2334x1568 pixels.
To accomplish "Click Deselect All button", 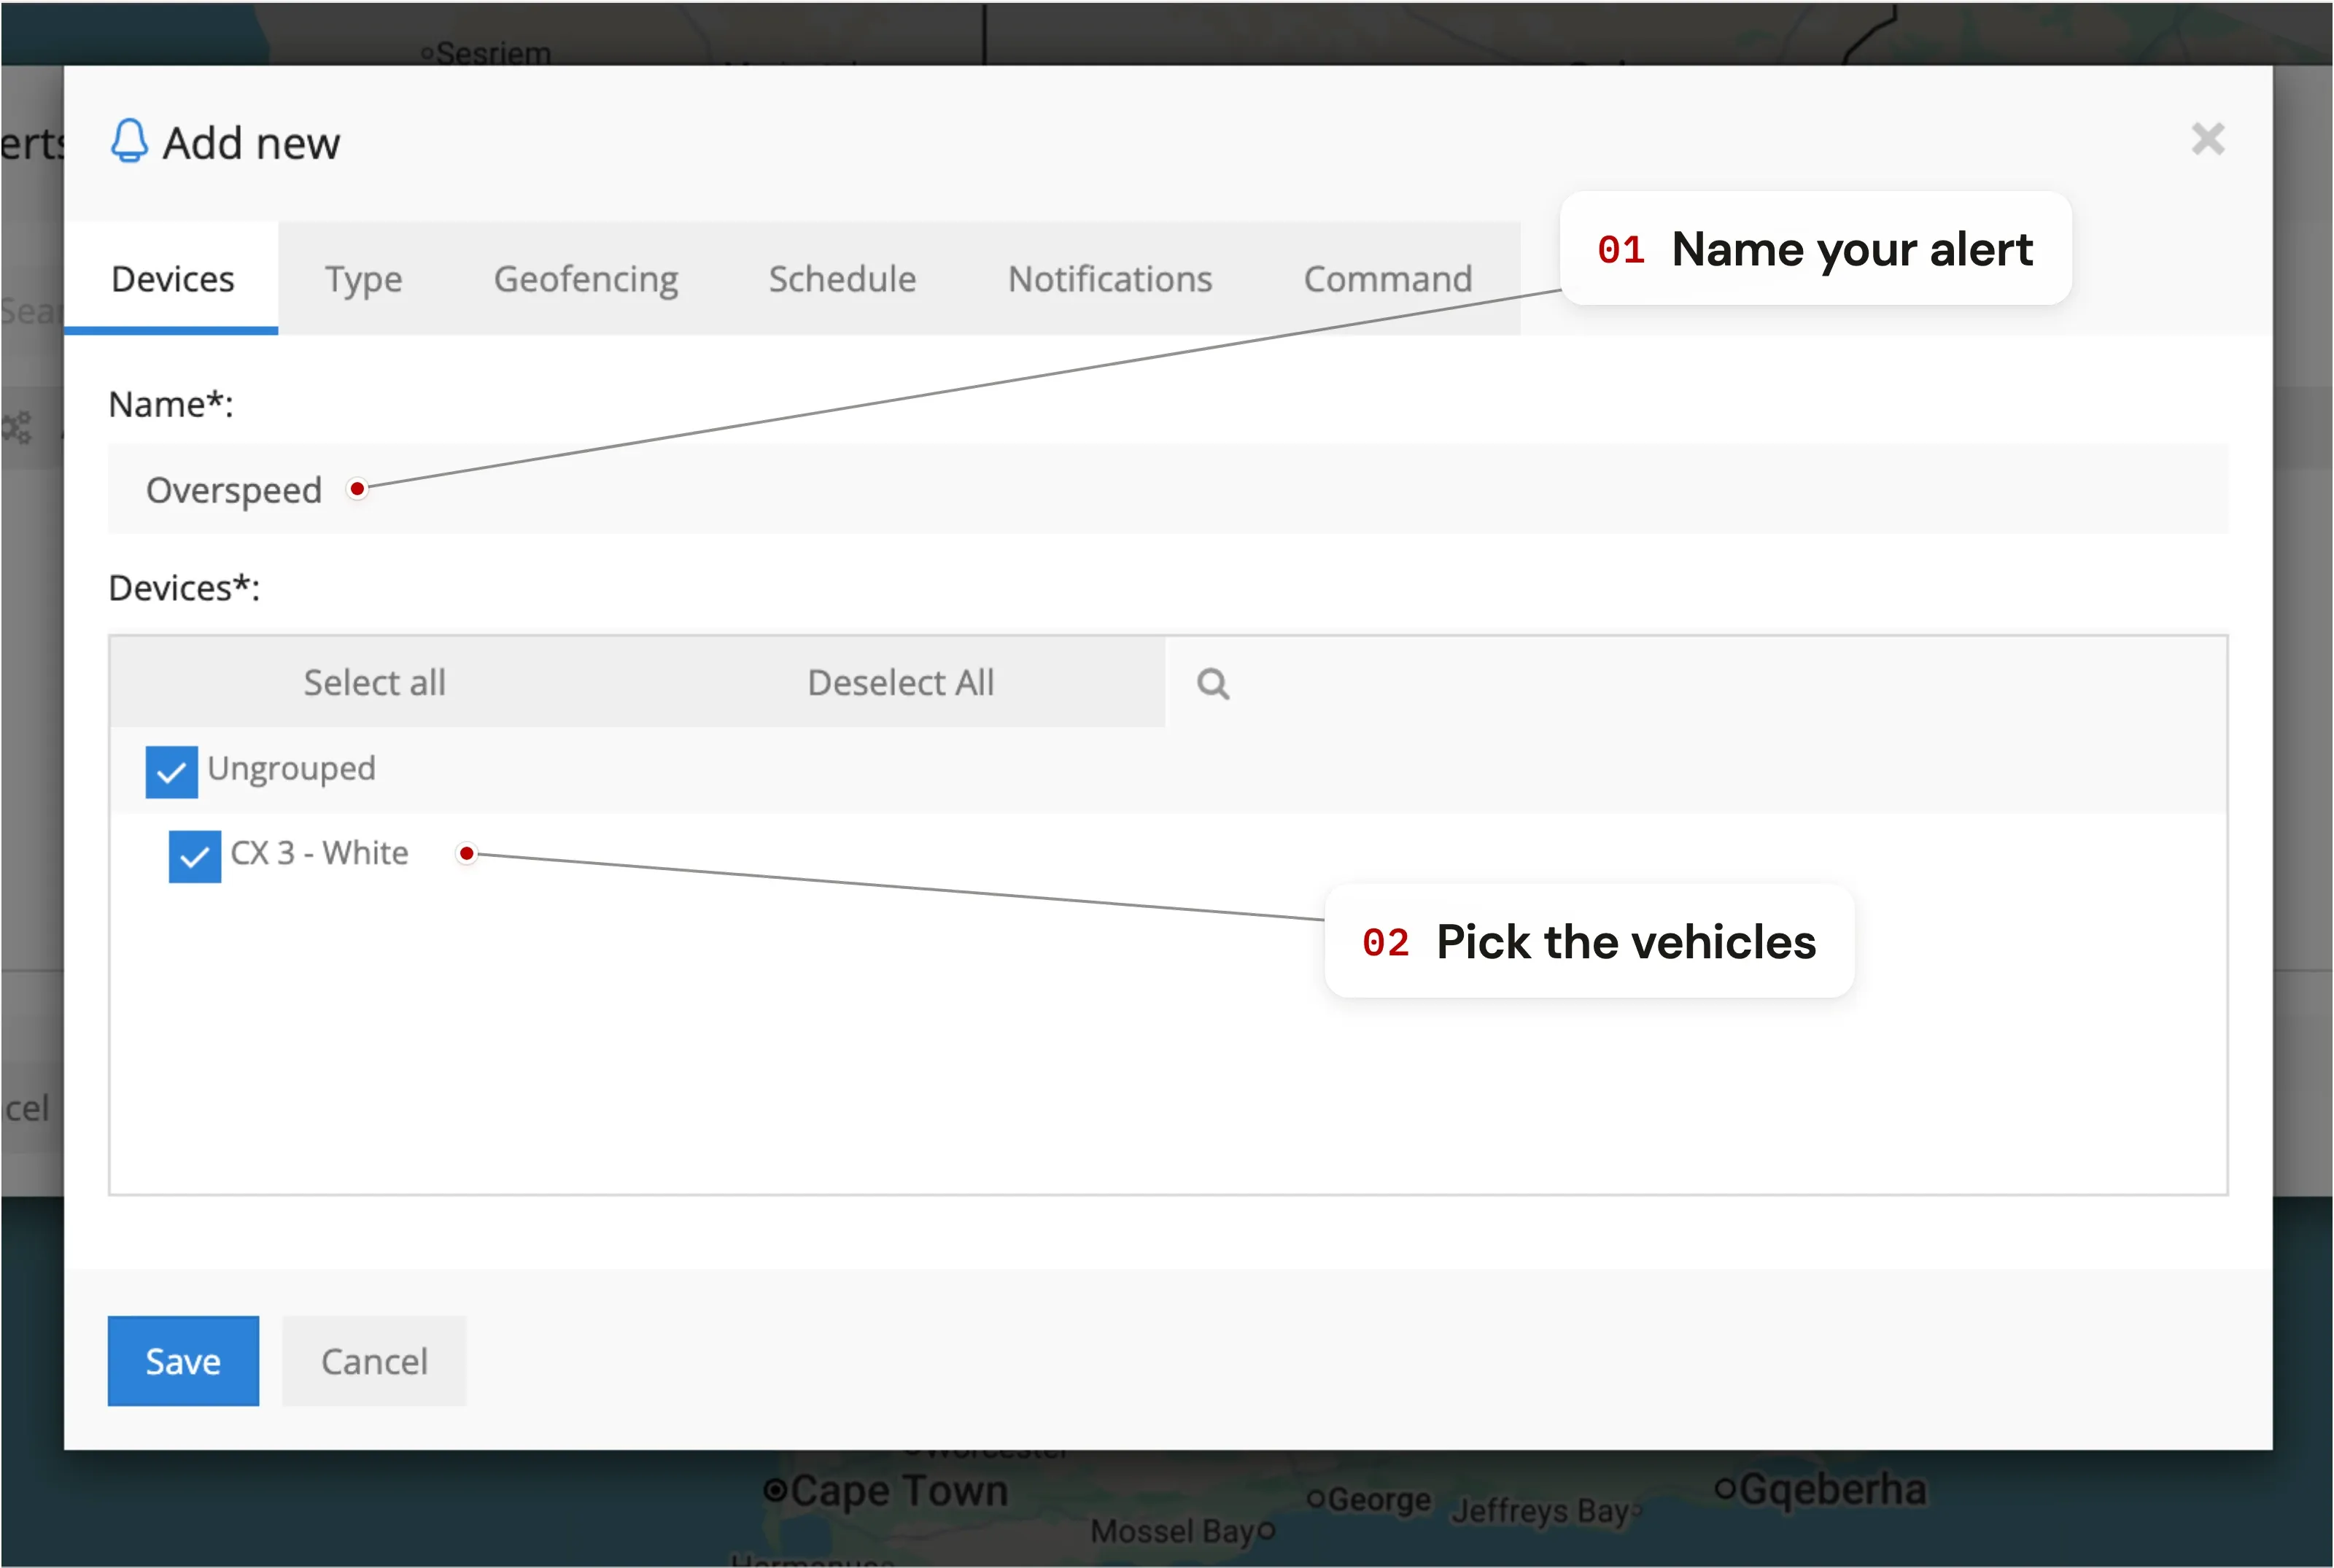I will [901, 683].
